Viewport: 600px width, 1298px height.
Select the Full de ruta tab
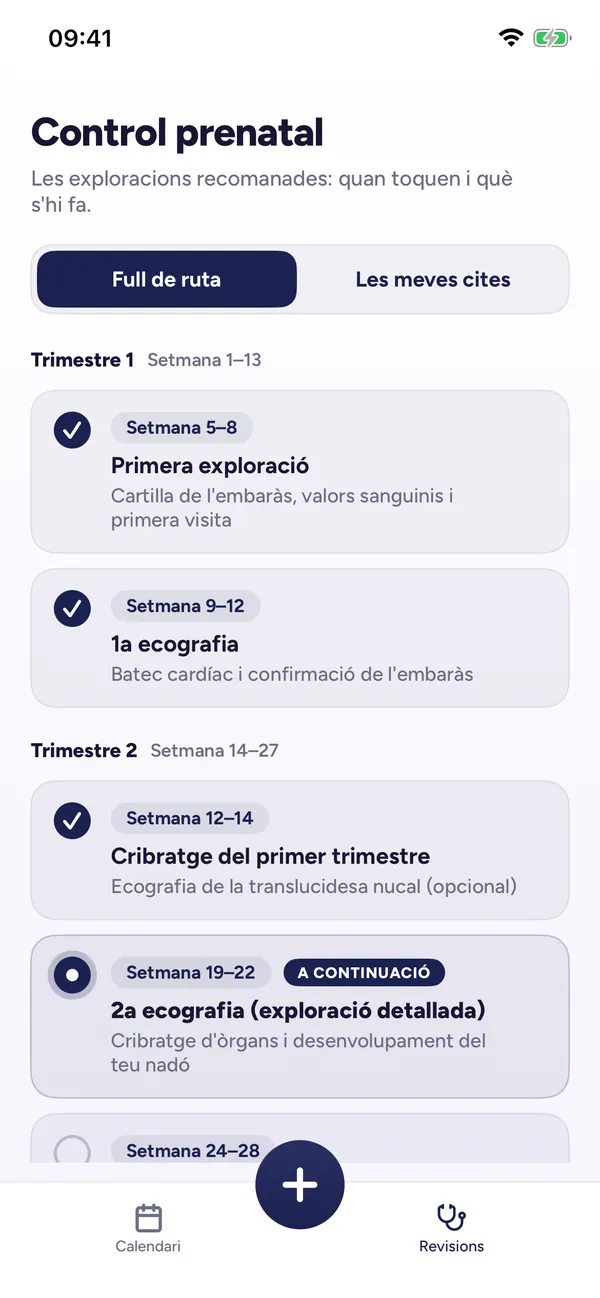pyautogui.click(x=167, y=279)
